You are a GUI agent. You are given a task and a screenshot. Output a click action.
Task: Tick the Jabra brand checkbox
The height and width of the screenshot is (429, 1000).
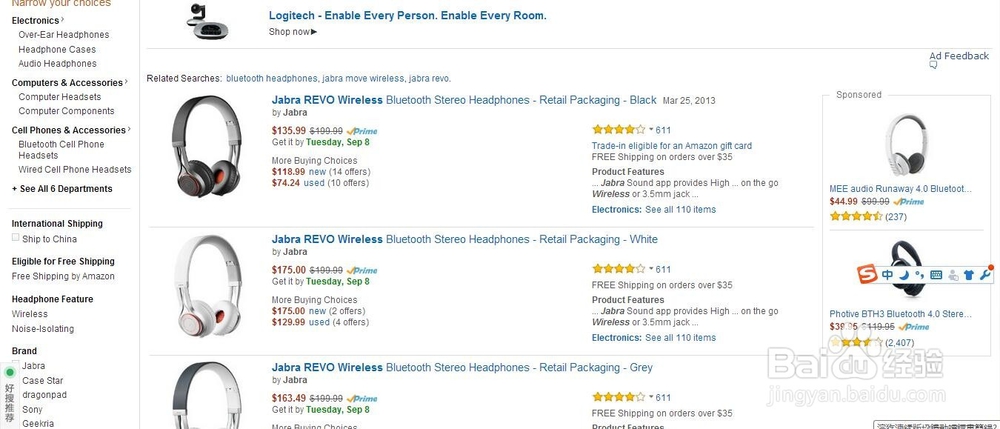15,366
